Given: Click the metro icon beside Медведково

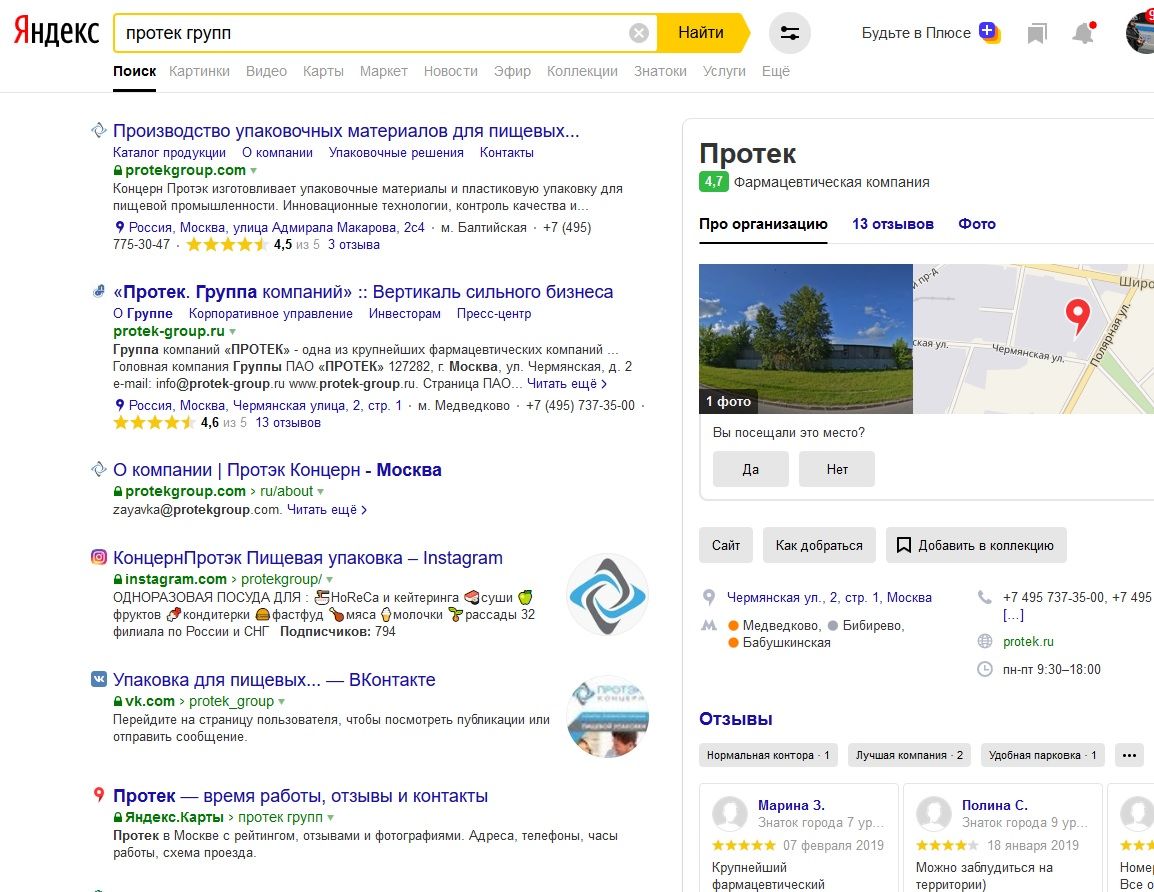Looking at the screenshot, I should pos(709,626).
